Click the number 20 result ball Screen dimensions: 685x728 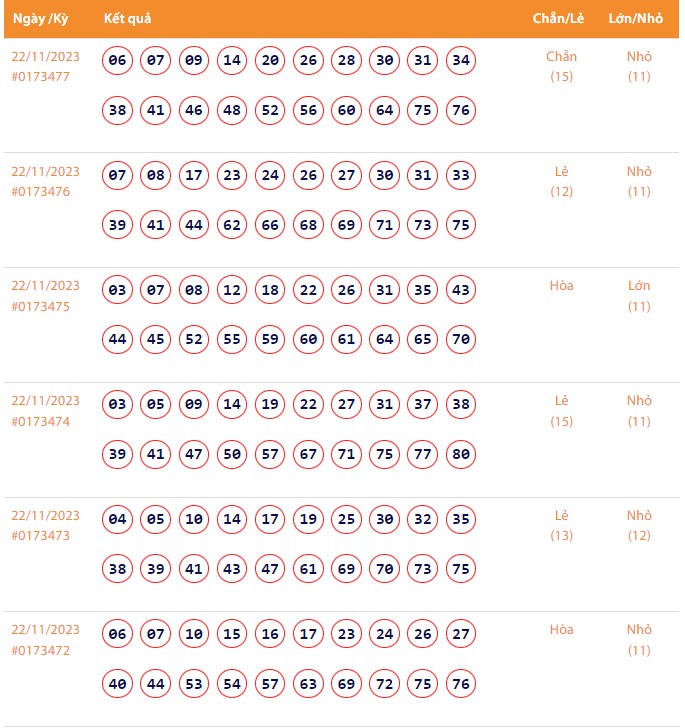270,60
